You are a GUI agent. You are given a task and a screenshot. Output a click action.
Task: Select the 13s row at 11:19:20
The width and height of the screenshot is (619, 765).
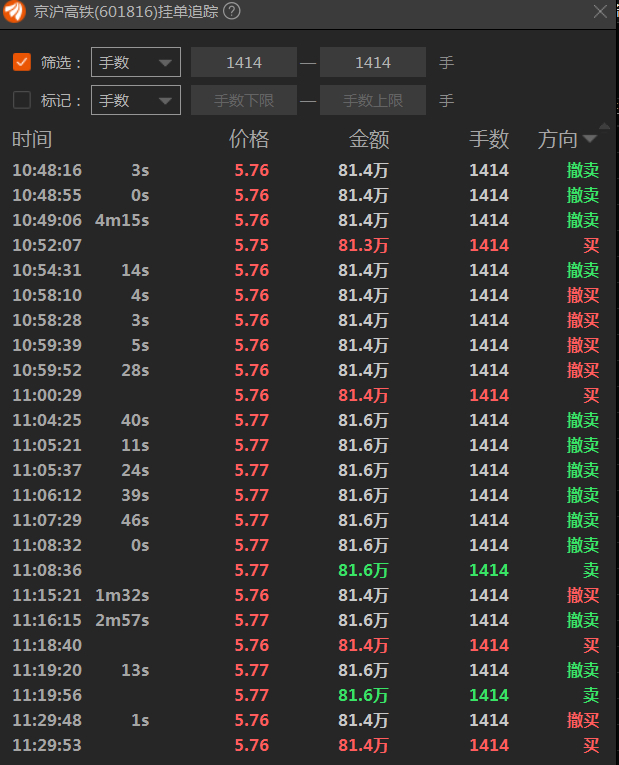click(x=306, y=670)
